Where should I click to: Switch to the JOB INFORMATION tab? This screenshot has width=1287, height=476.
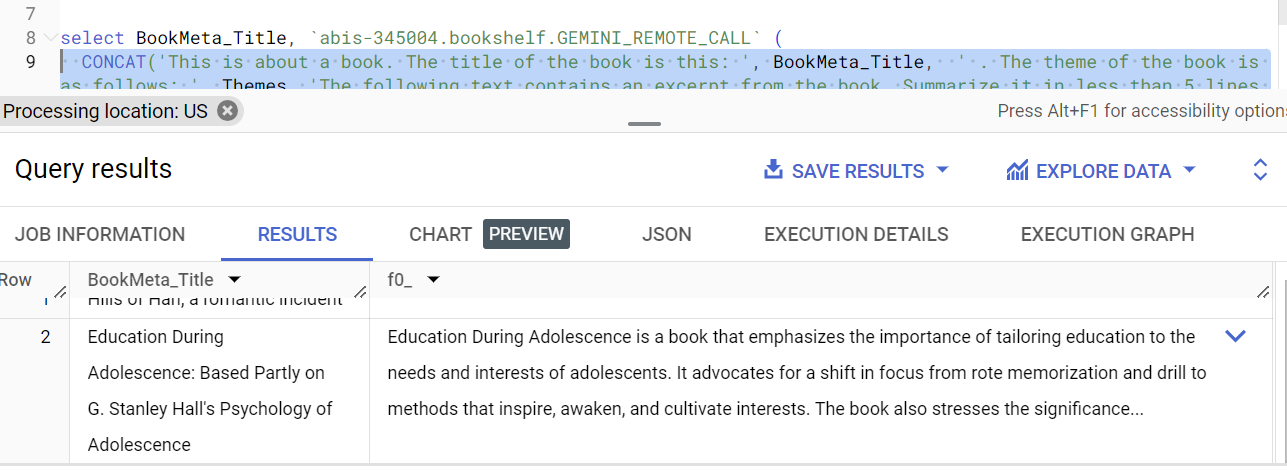(100, 234)
